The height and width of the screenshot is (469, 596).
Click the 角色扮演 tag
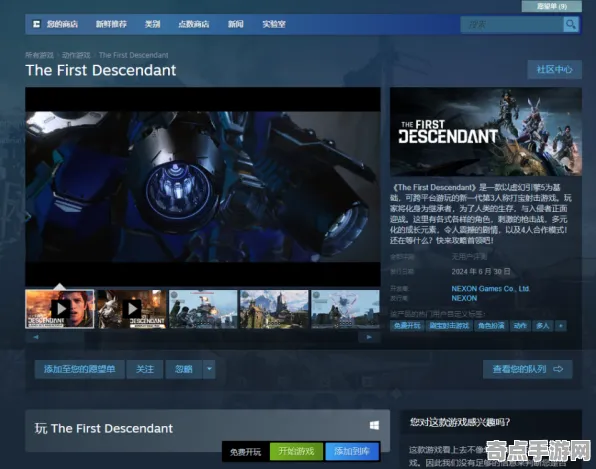pyautogui.click(x=491, y=326)
